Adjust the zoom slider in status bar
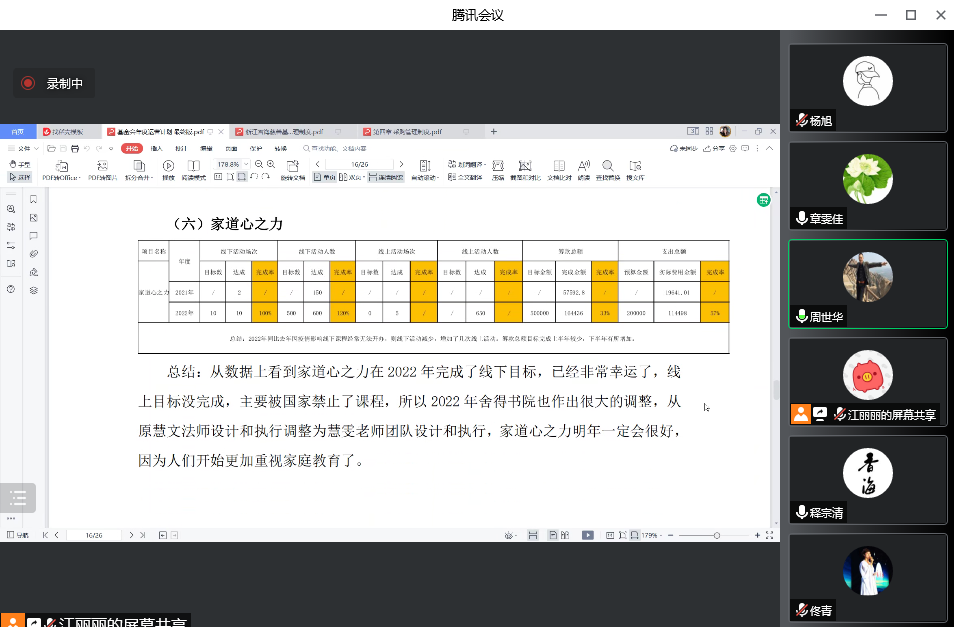Viewport: 954px width, 627px height. coord(717,535)
